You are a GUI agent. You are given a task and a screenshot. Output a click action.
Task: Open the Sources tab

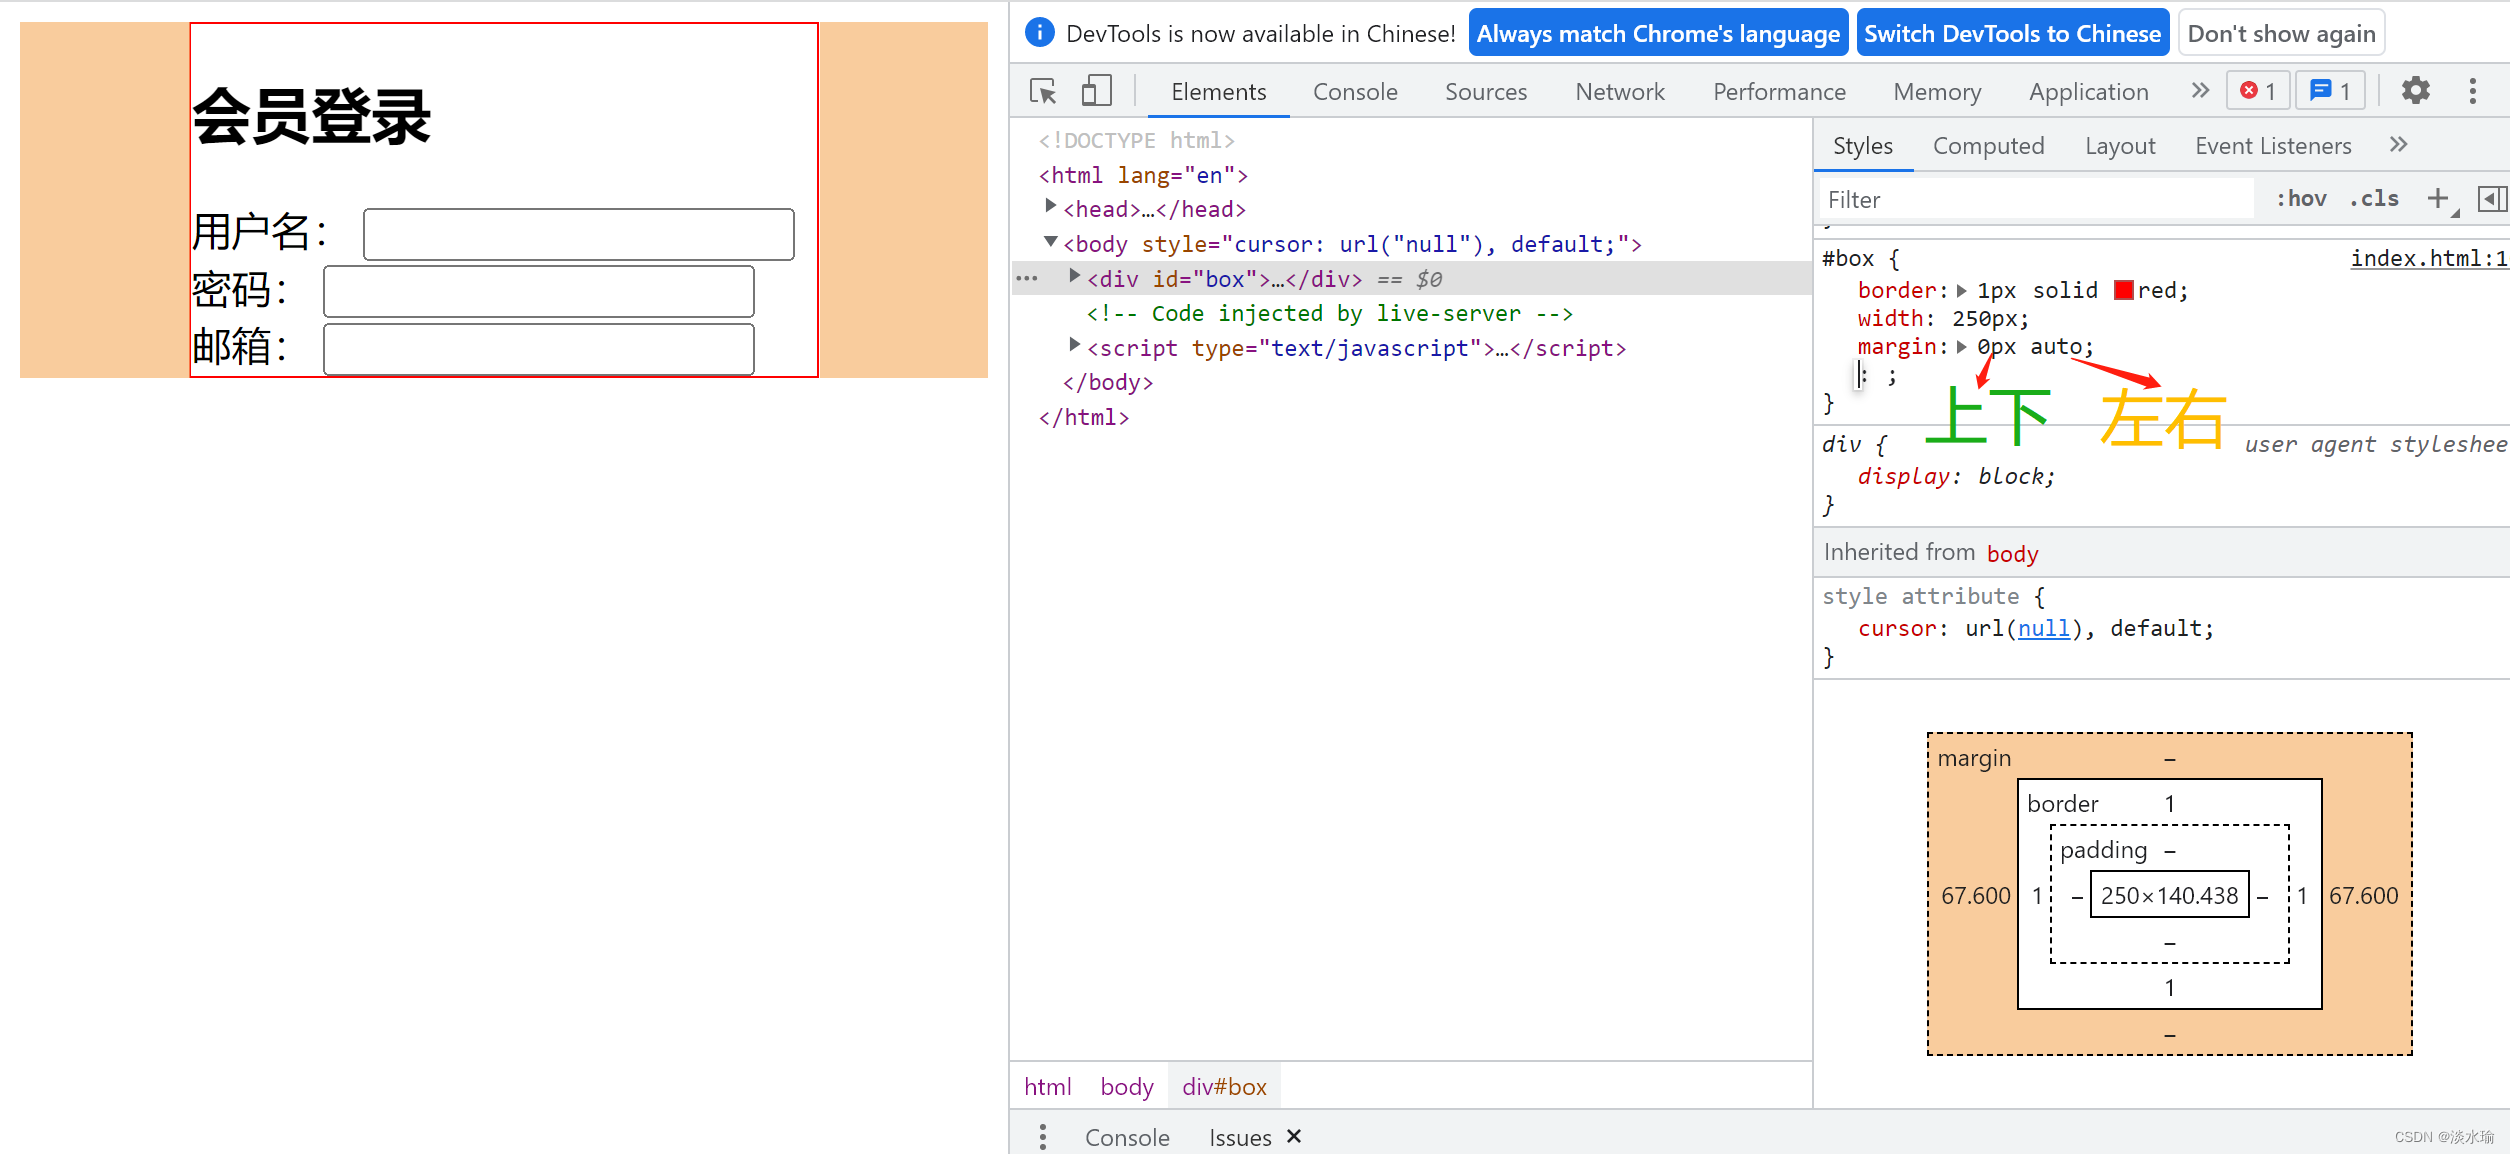(1486, 92)
